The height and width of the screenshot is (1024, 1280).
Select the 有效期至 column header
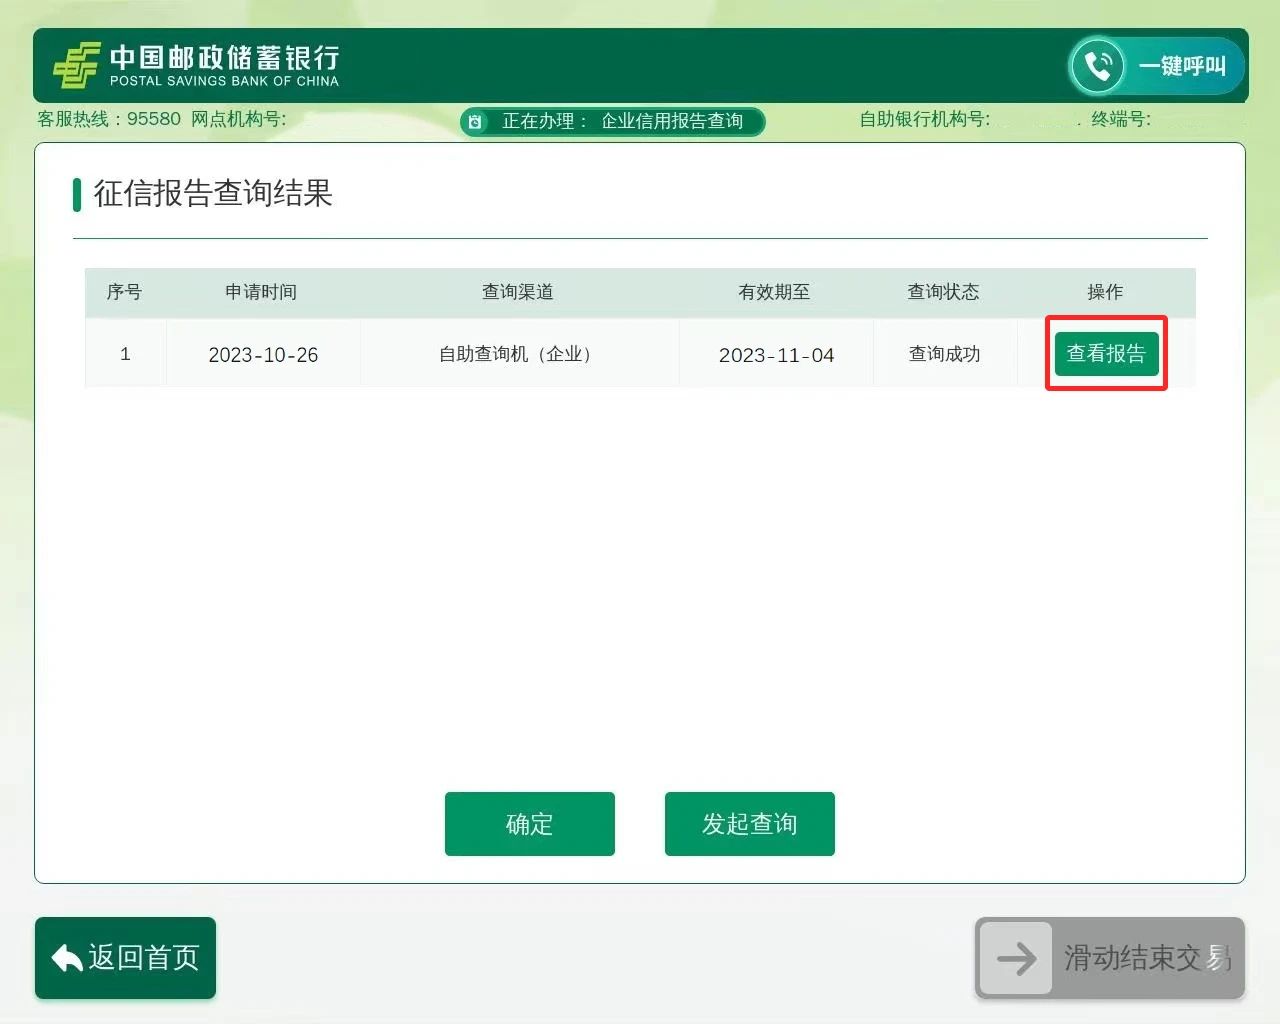(774, 292)
